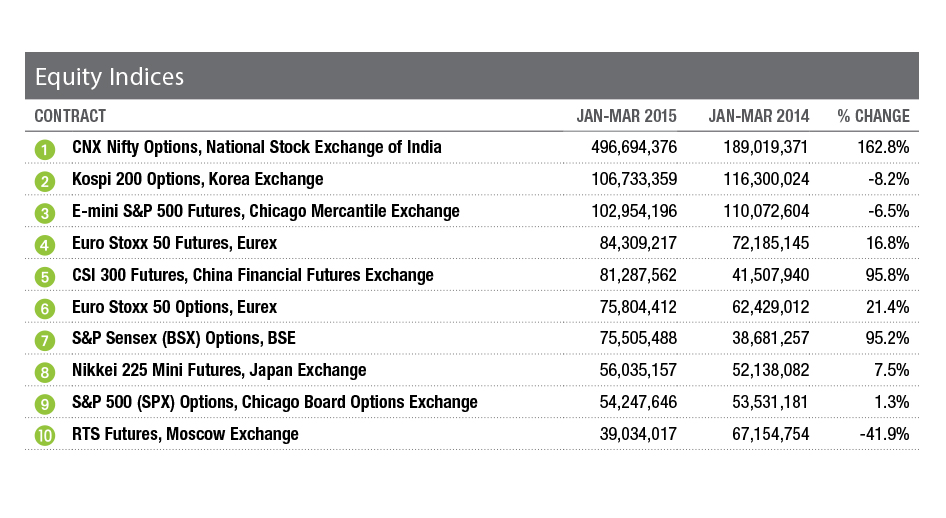This screenshot has width=946, height=518.
Task: Click the % CHANGE column header
Action: point(873,116)
